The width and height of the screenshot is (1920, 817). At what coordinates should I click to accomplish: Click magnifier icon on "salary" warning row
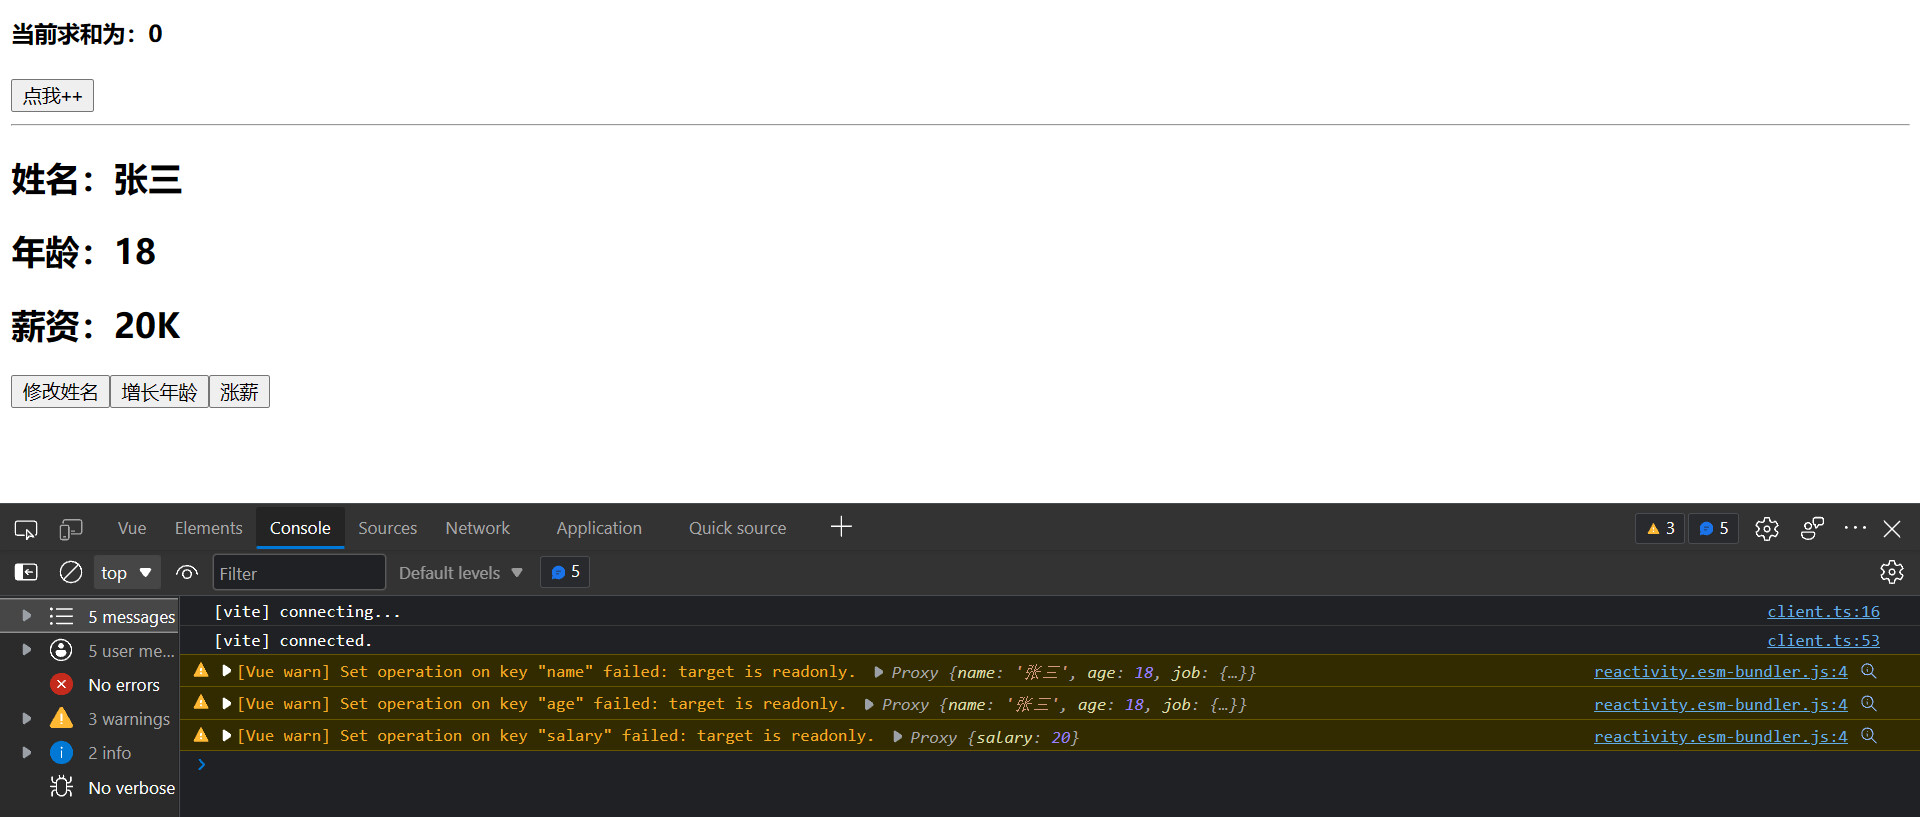coord(1869,736)
